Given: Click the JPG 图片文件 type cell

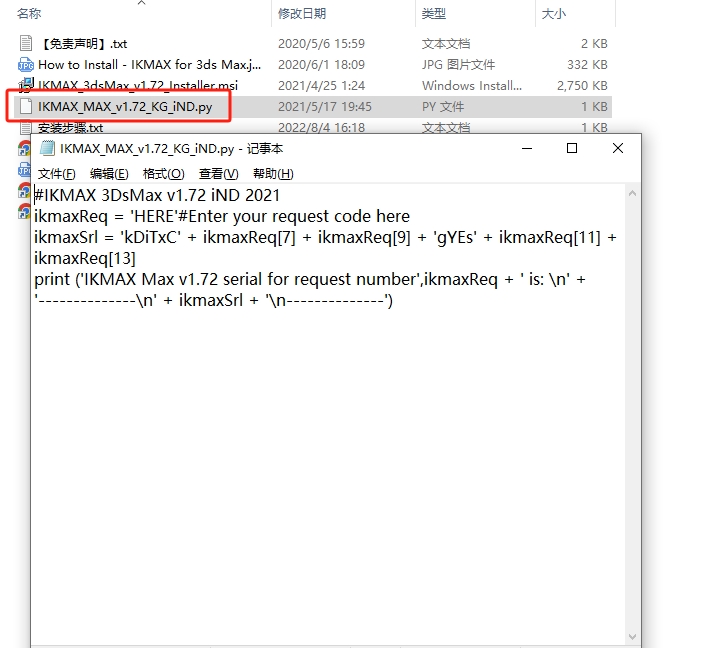Looking at the screenshot, I should pos(458,64).
